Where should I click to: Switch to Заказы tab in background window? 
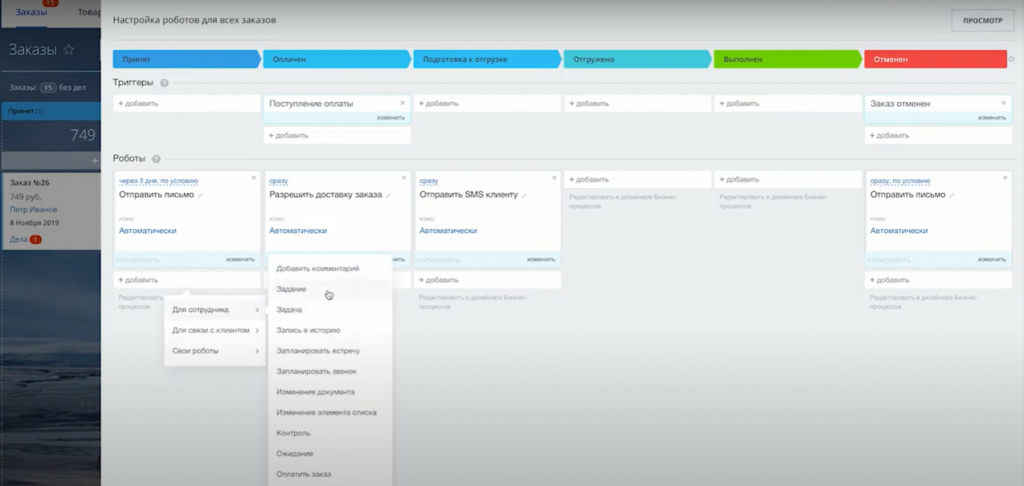[x=31, y=12]
